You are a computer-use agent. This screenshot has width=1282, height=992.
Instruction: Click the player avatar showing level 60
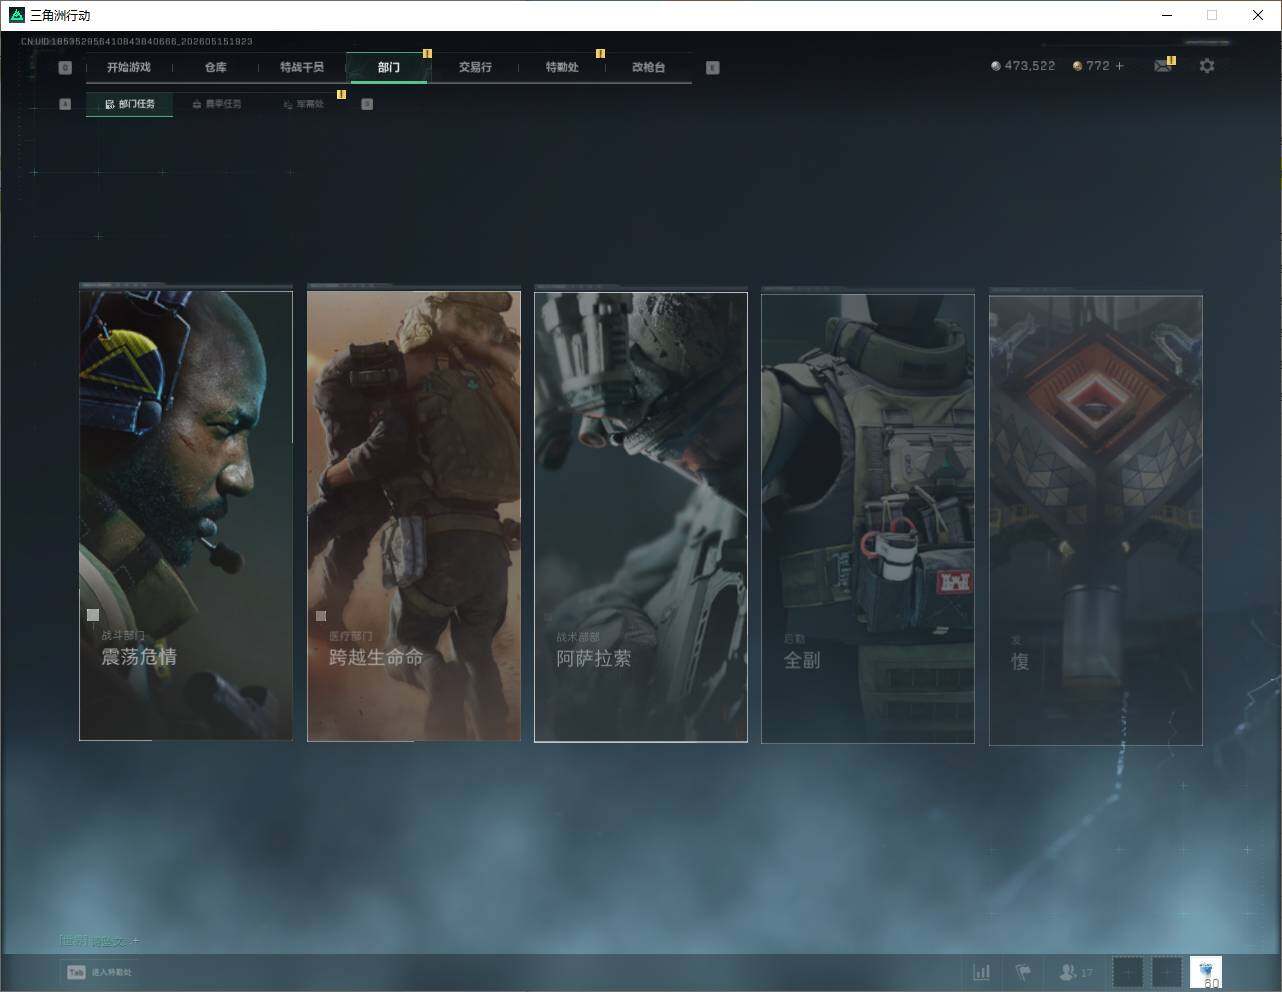point(1206,972)
